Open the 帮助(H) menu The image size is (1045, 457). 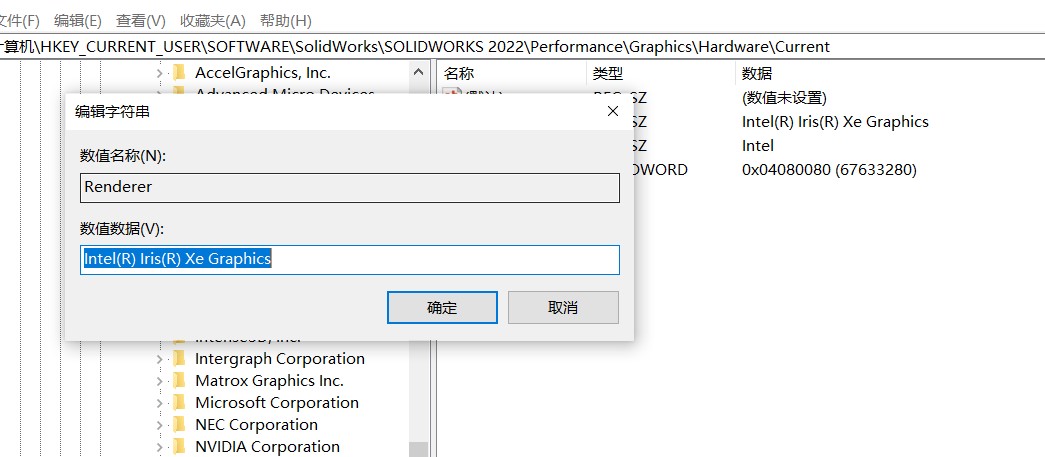click(x=285, y=21)
